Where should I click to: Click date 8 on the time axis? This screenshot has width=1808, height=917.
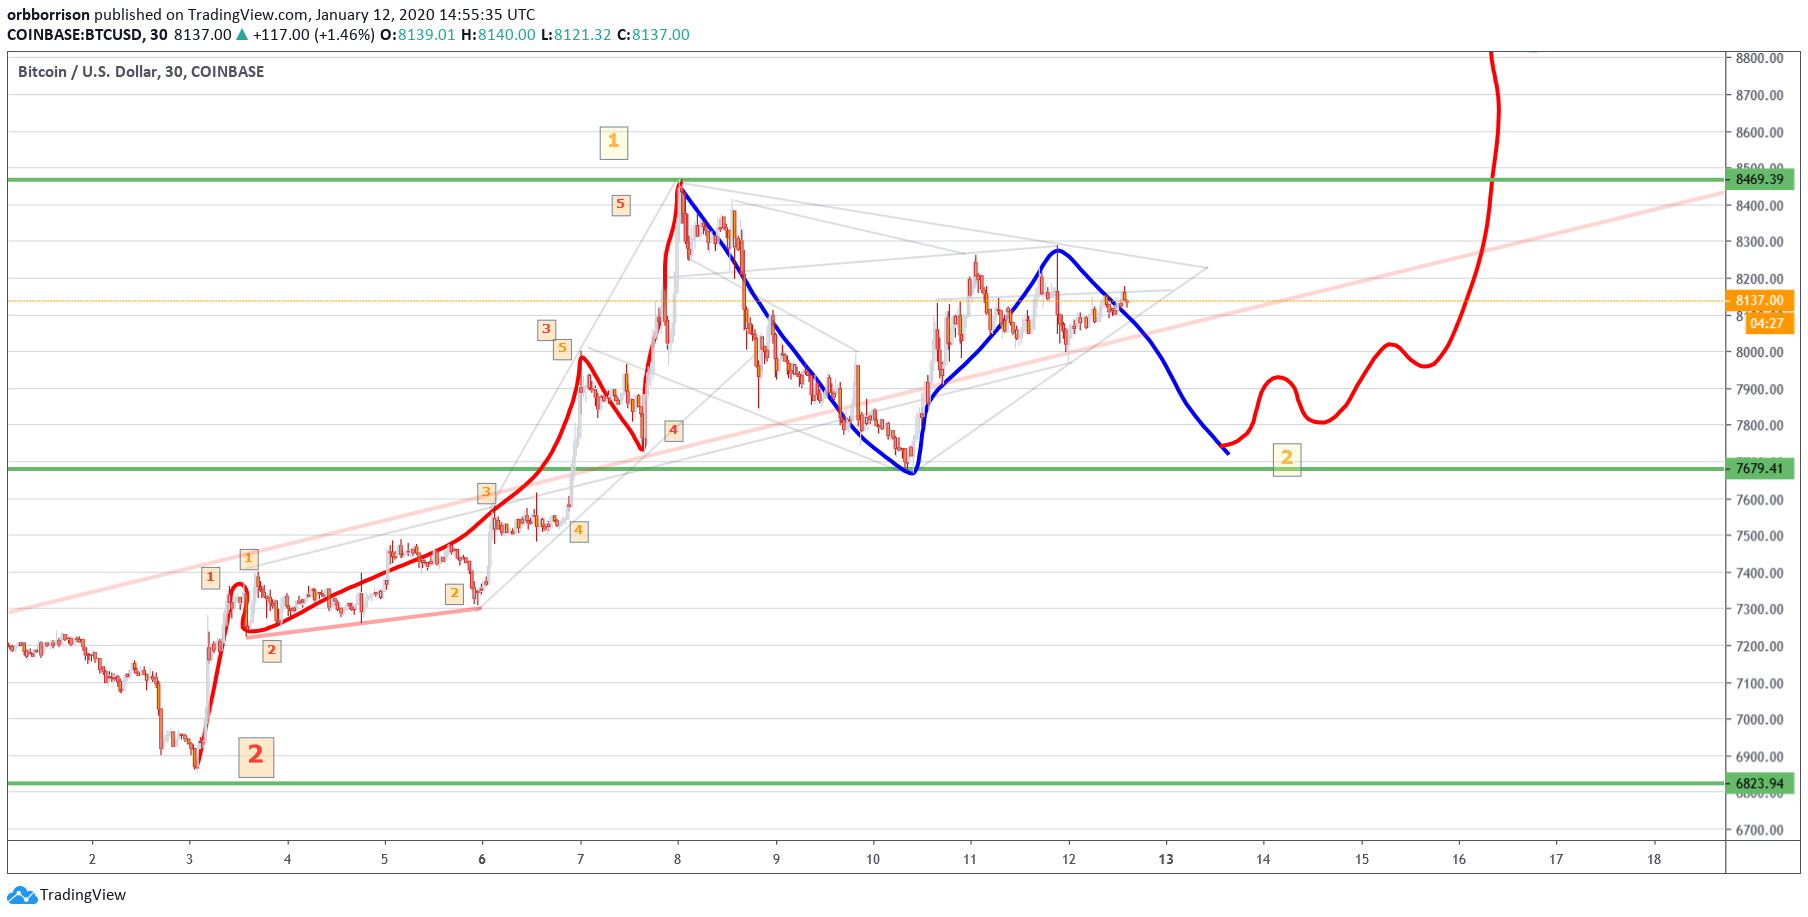tap(677, 859)
